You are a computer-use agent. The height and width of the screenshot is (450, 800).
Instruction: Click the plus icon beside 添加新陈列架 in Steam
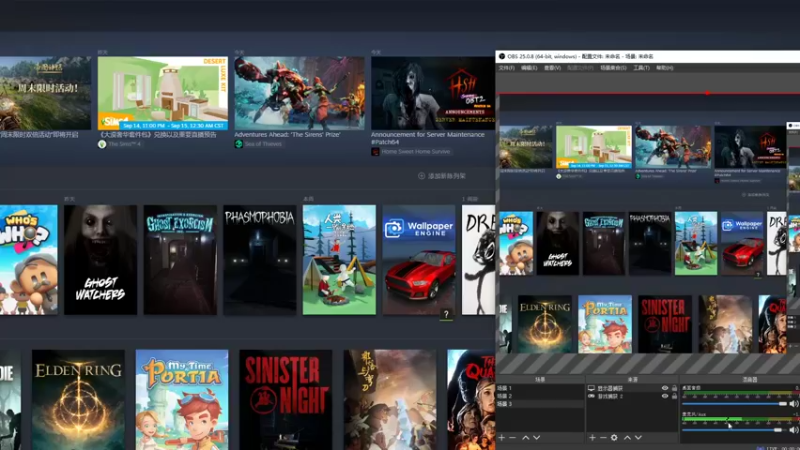click(421, 176)
